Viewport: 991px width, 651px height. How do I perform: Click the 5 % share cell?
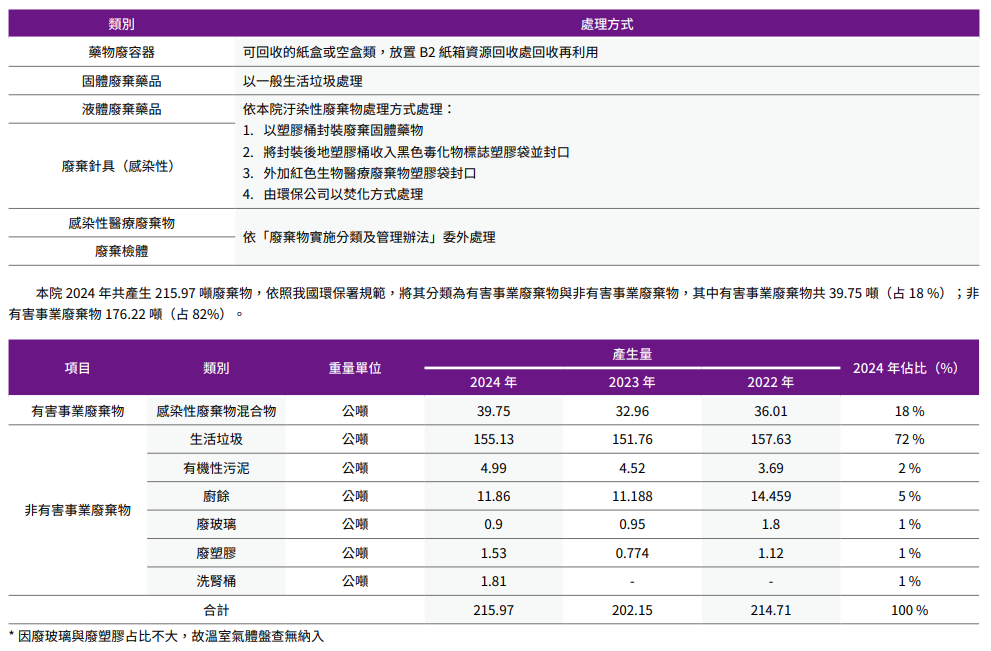click(909, 496)
